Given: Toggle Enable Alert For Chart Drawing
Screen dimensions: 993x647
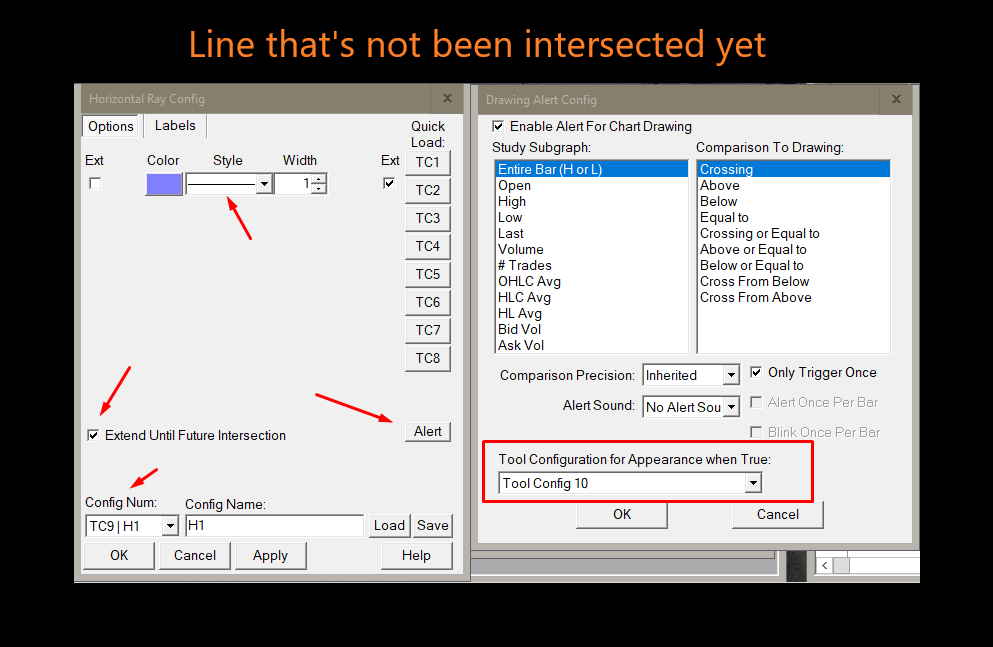Looking at the screenshot, I should click(x=498, y=126).
